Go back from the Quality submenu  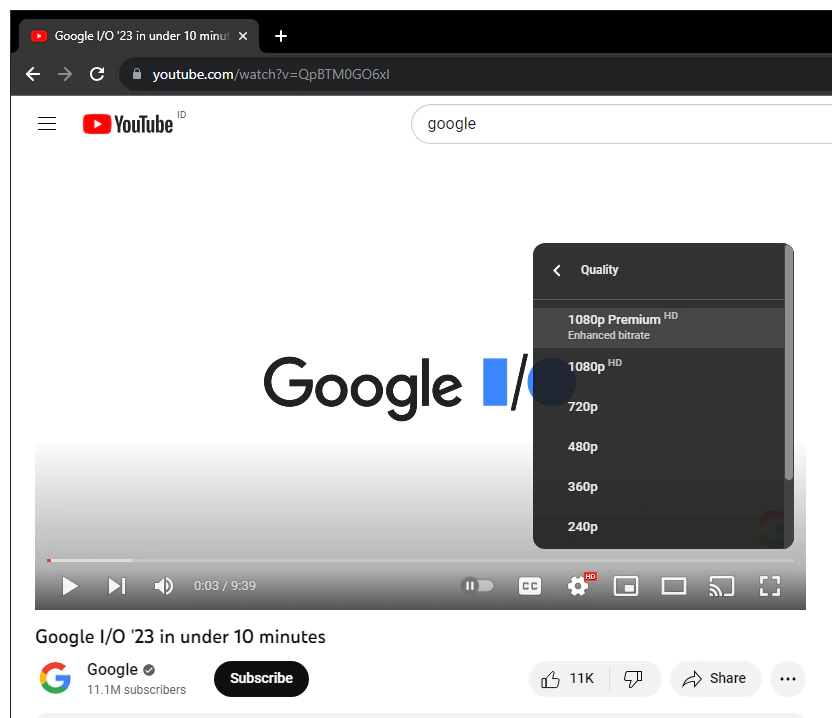(557, 270)
